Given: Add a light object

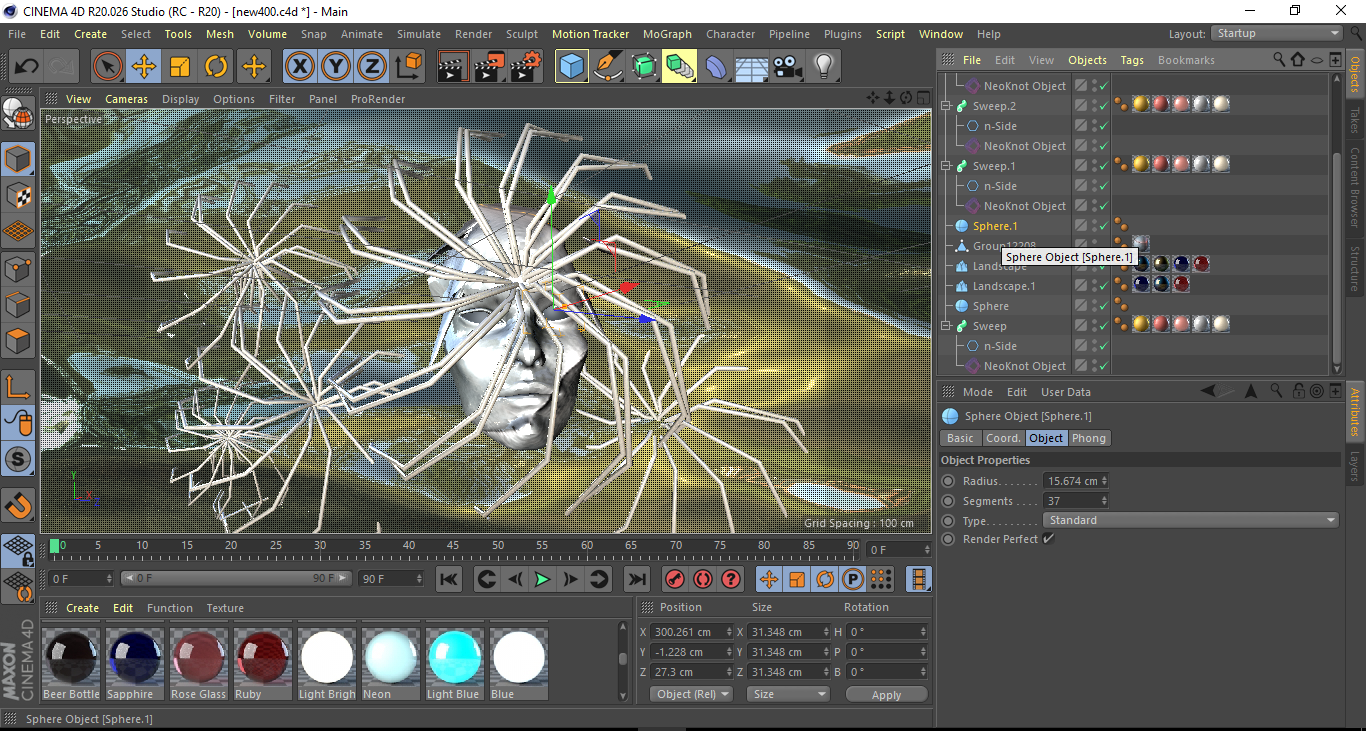Looking at the screenshot, I should [824, 67].
